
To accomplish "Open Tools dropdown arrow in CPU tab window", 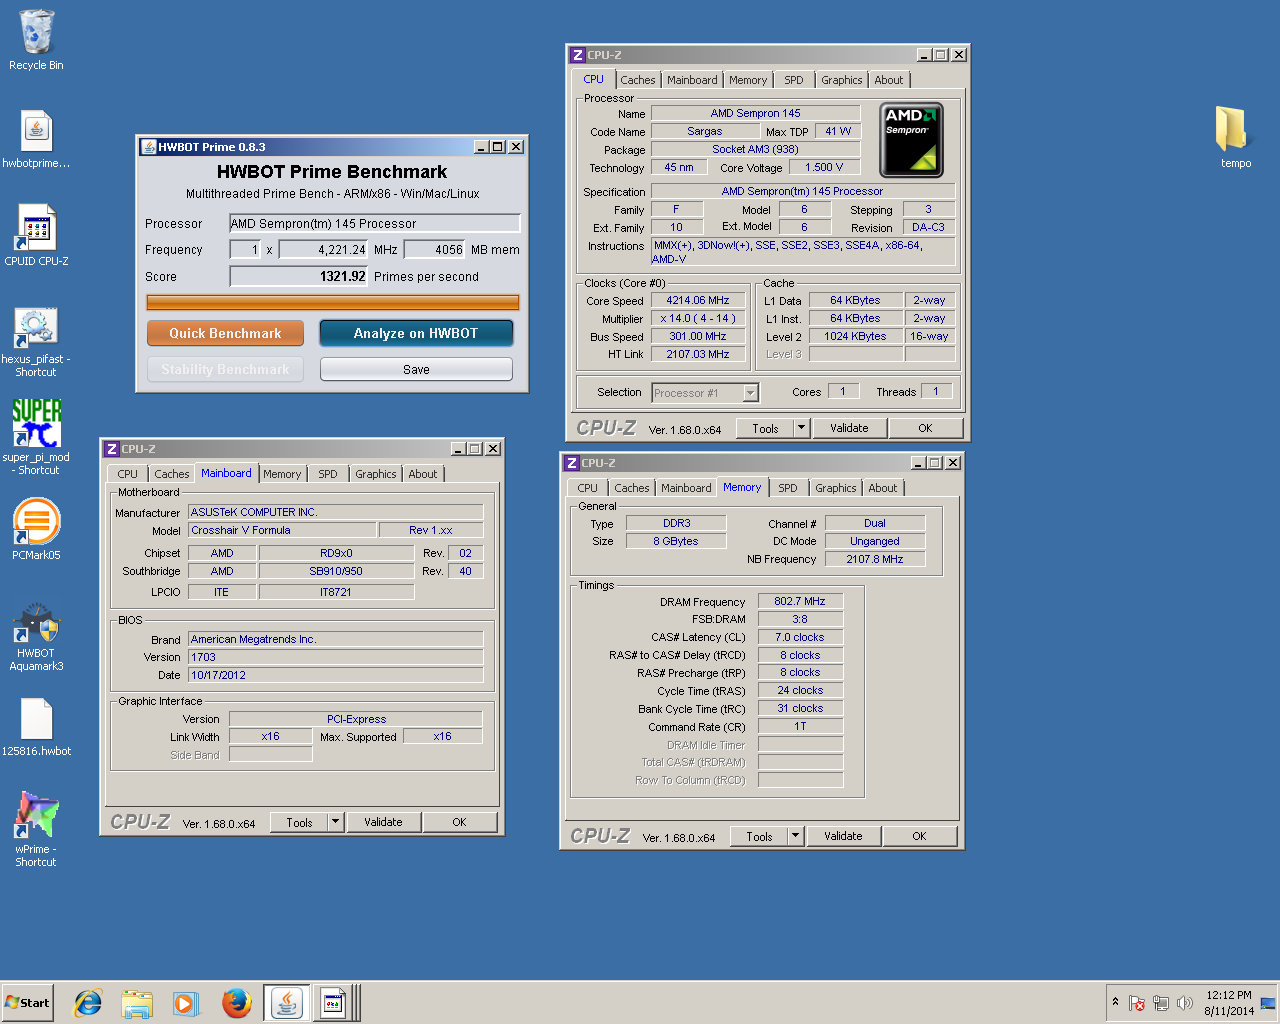I will point(801,428).
